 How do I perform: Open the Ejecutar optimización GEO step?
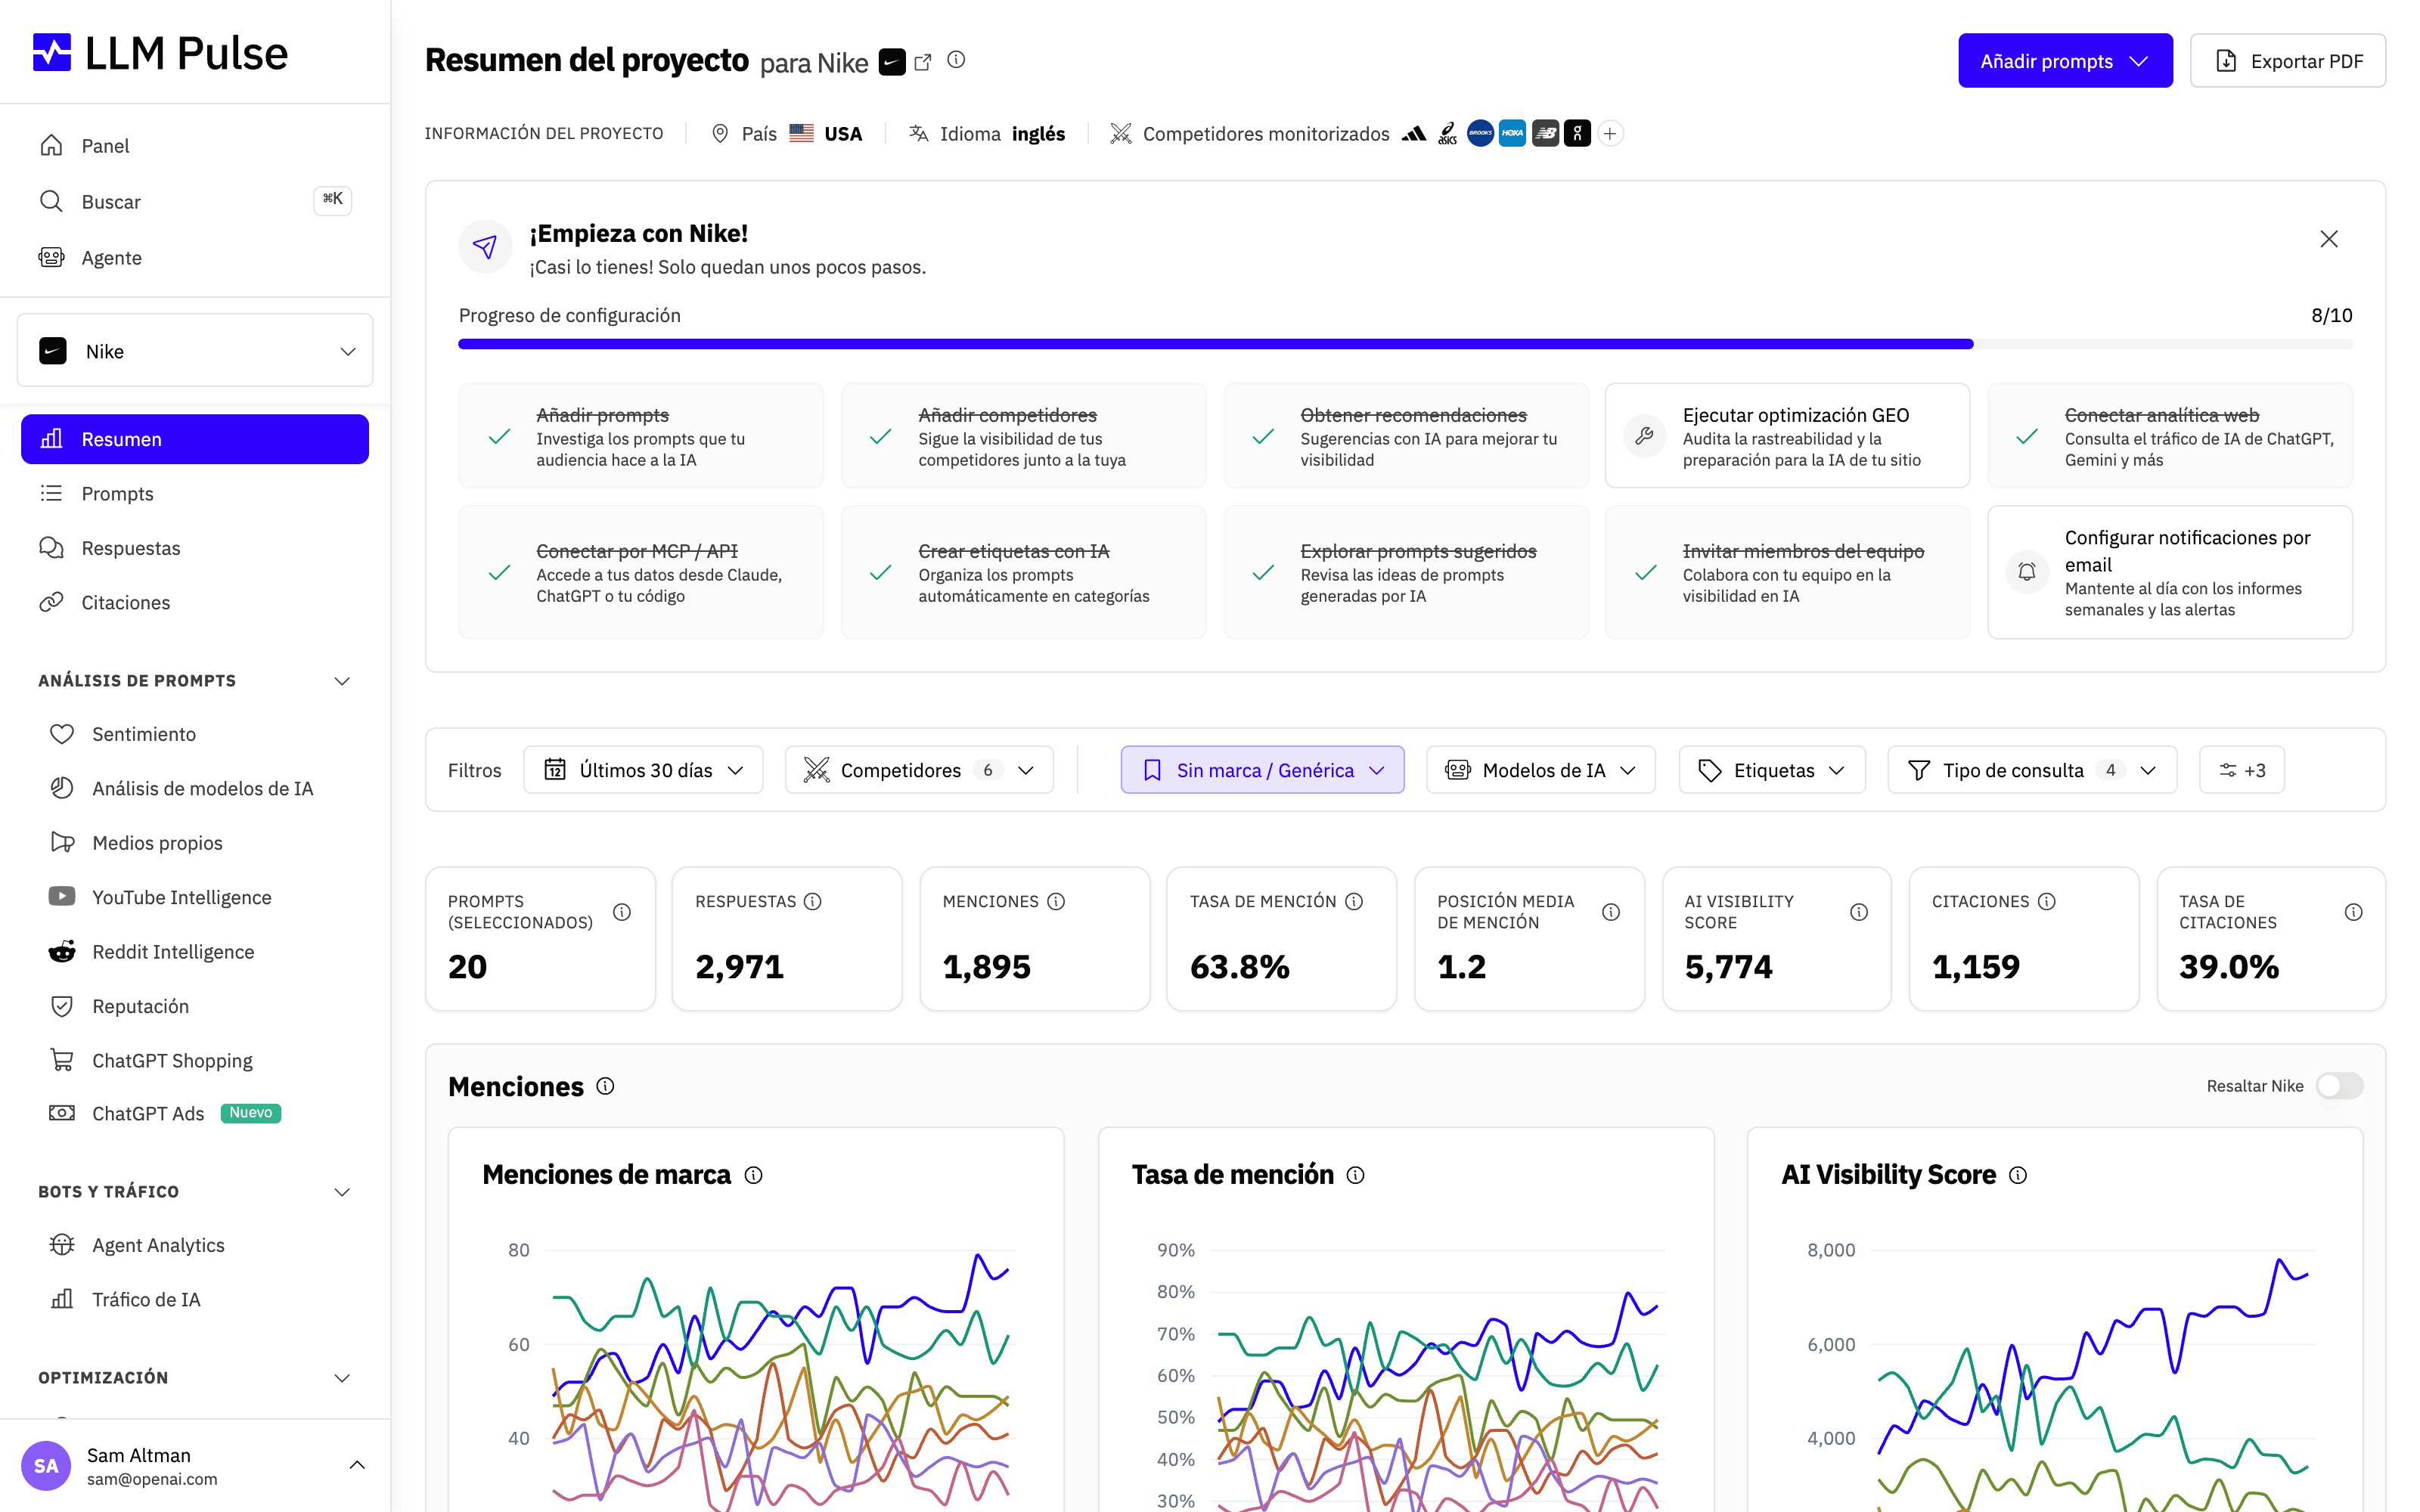(1787, 436)
